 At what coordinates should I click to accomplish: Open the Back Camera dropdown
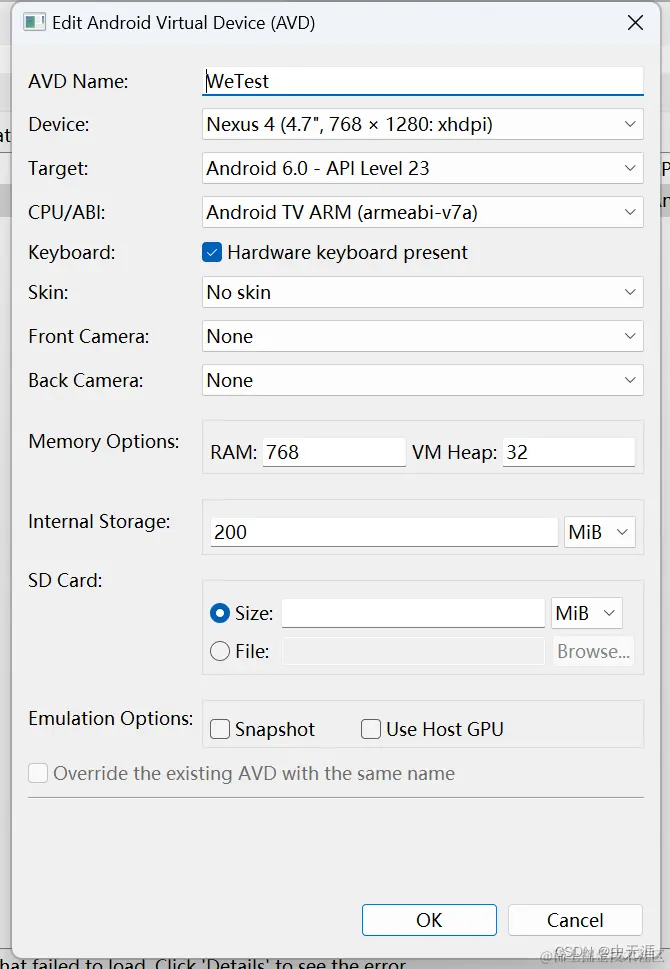(x=422, y=380)
